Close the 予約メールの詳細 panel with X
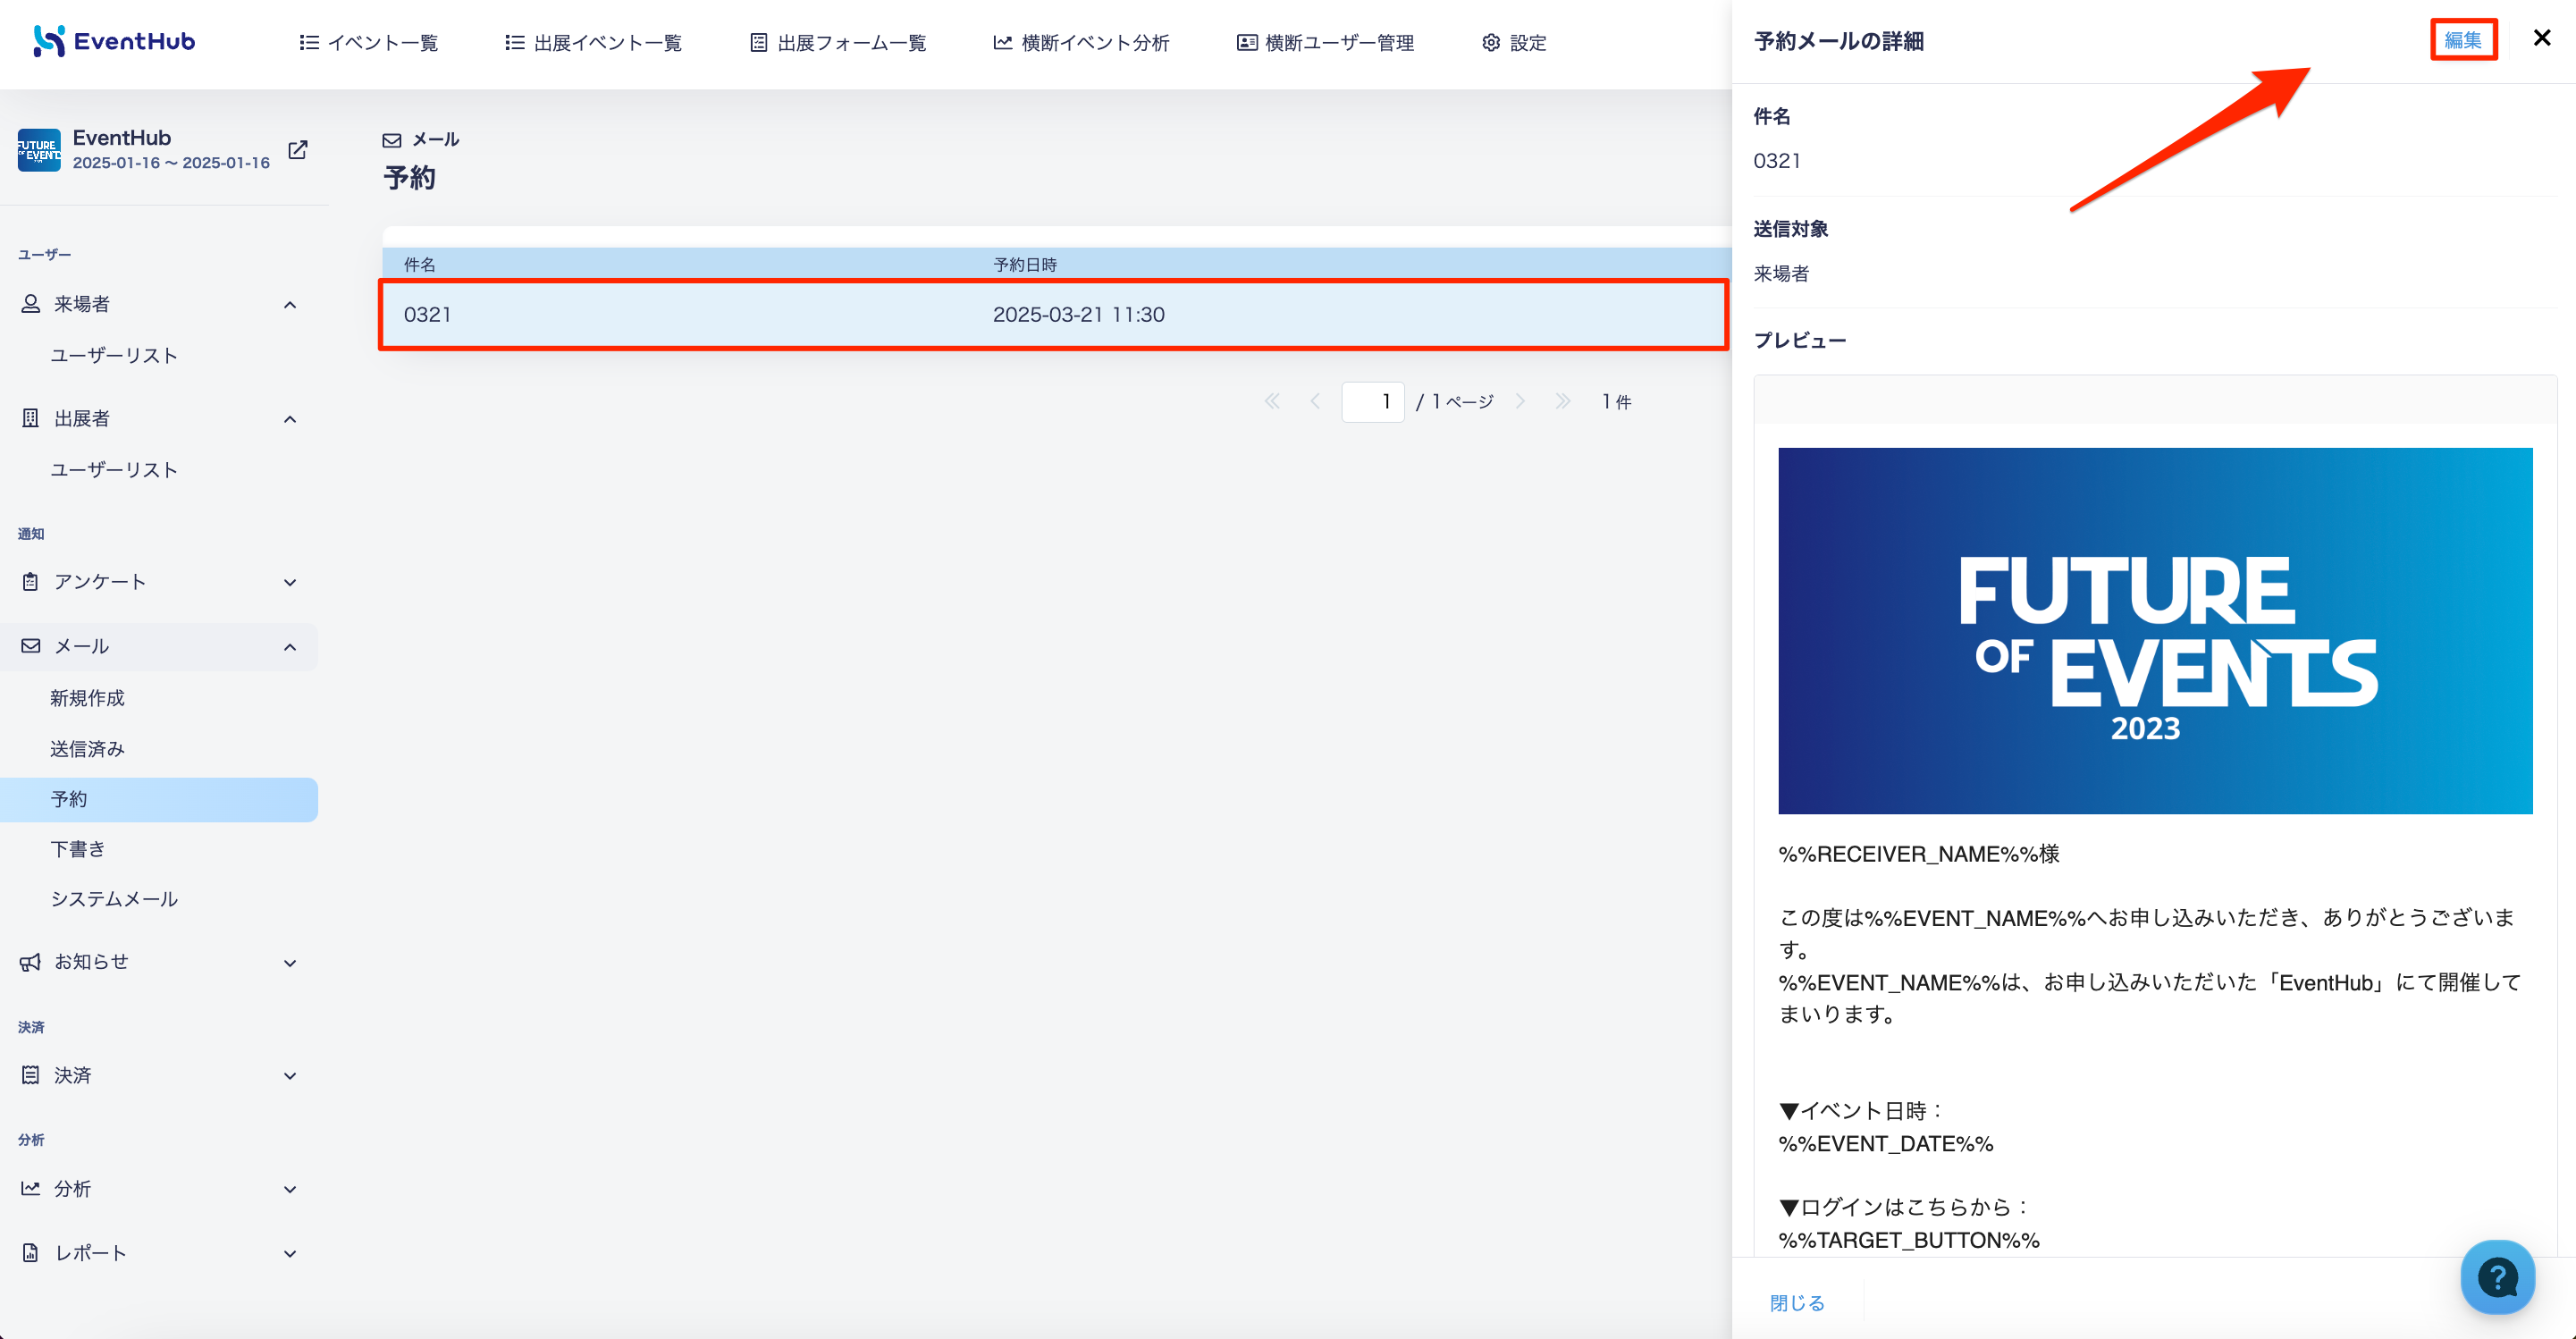The width and height of the screenshot is (2576, 1339). [2541, 38]
